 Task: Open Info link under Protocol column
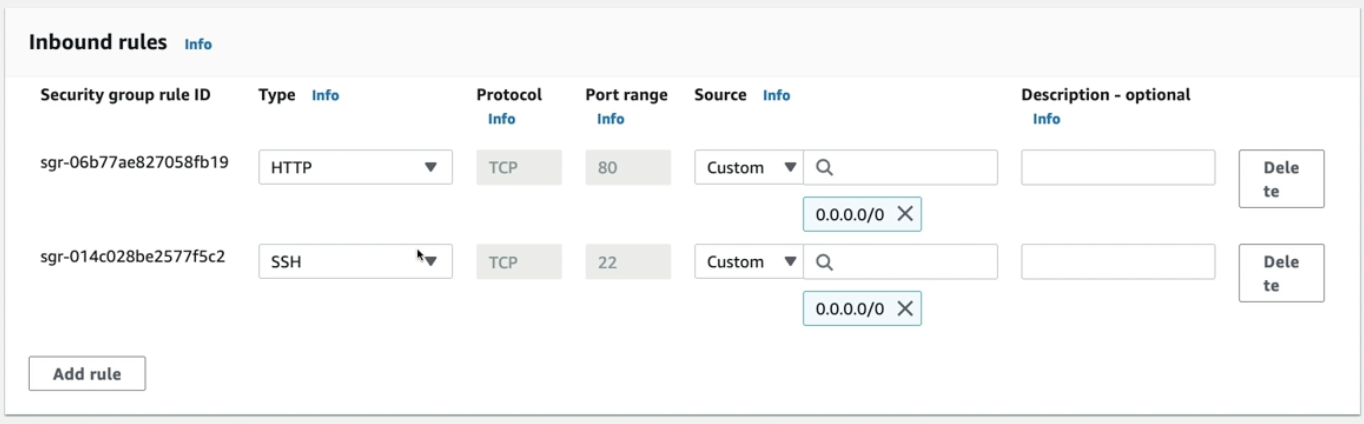[501, 119]
